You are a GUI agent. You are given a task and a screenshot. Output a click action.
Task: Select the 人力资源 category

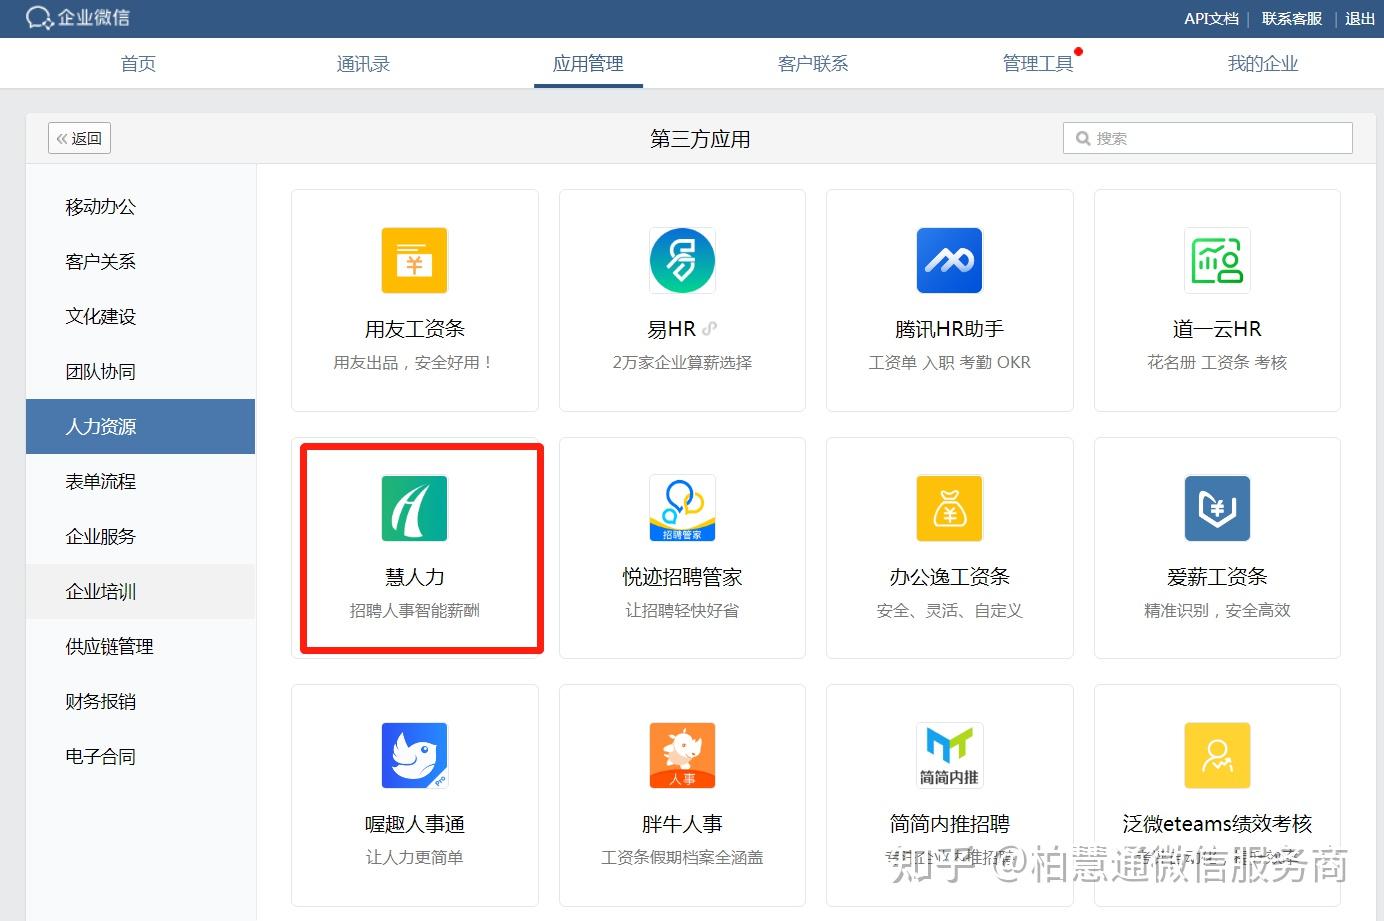141,427
